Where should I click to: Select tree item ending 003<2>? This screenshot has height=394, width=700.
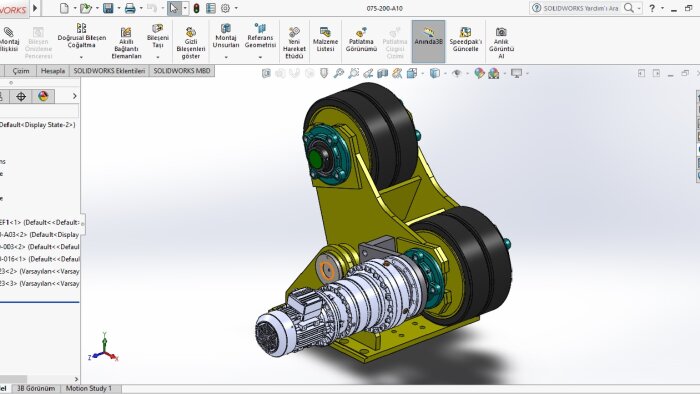tap(39, 246)
